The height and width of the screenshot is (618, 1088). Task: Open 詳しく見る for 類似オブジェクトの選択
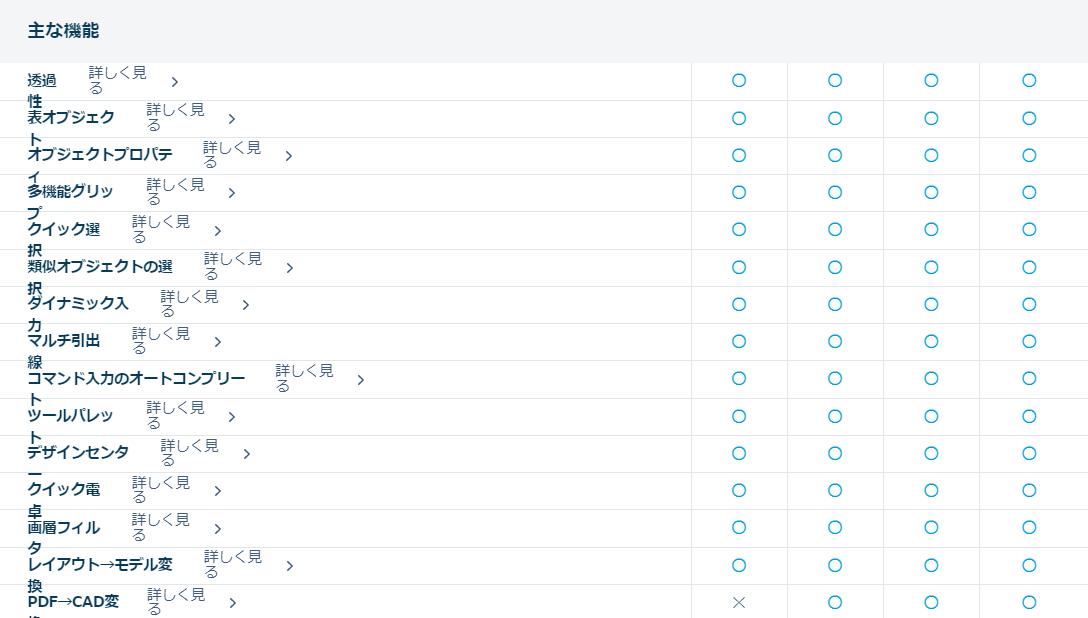pos(233,266)
